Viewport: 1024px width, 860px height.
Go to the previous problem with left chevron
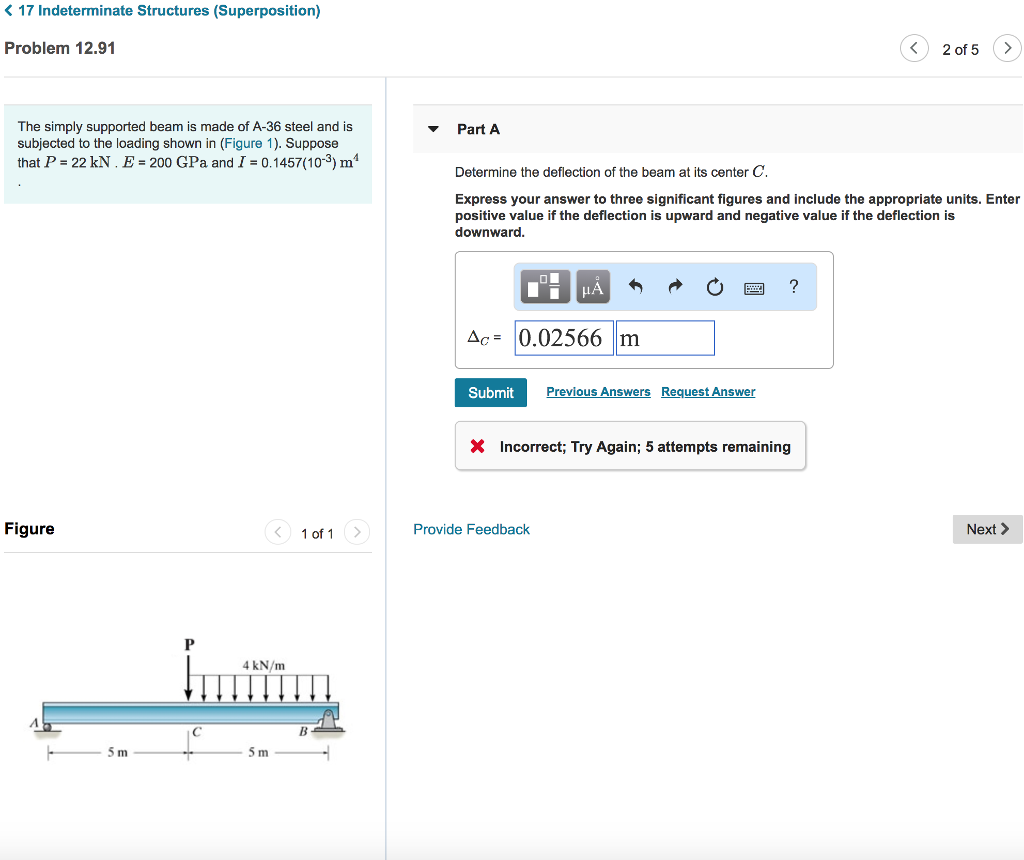914,47
